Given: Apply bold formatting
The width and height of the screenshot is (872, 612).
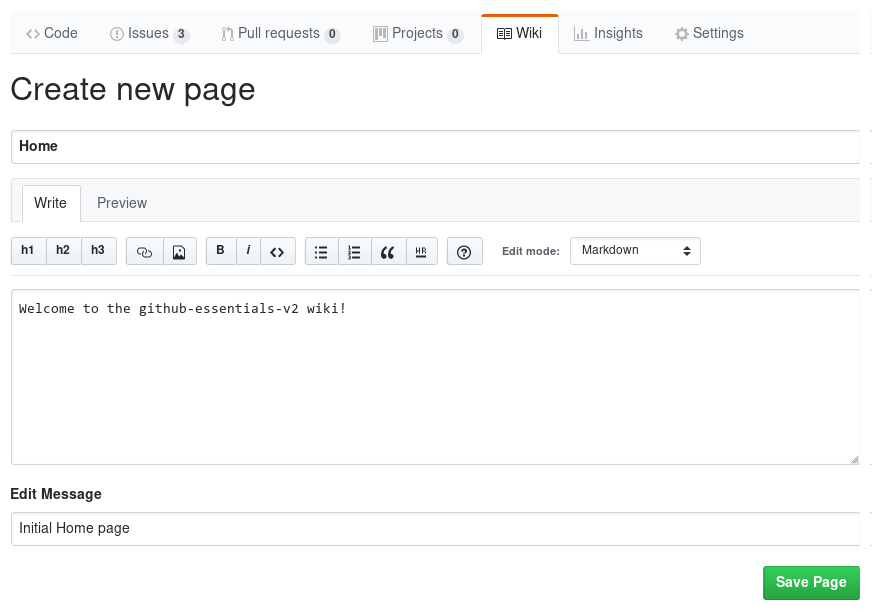Looking at the screenshot, I should coord(221,251).
